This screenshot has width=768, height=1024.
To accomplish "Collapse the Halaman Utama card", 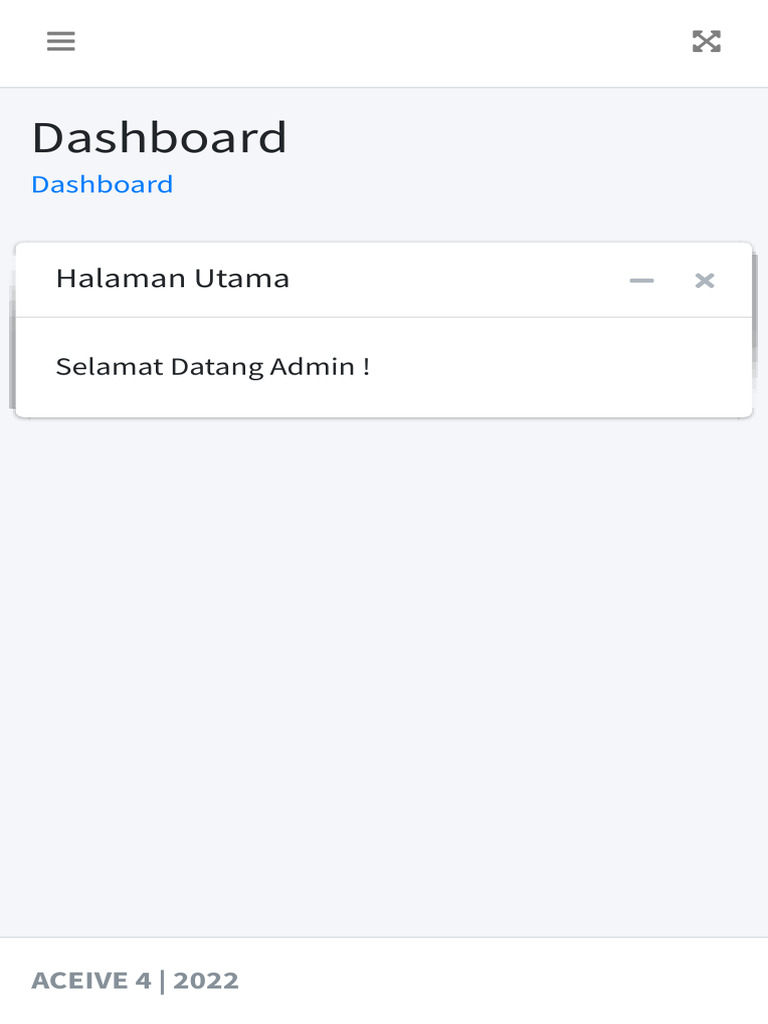I will coord(641,281).
